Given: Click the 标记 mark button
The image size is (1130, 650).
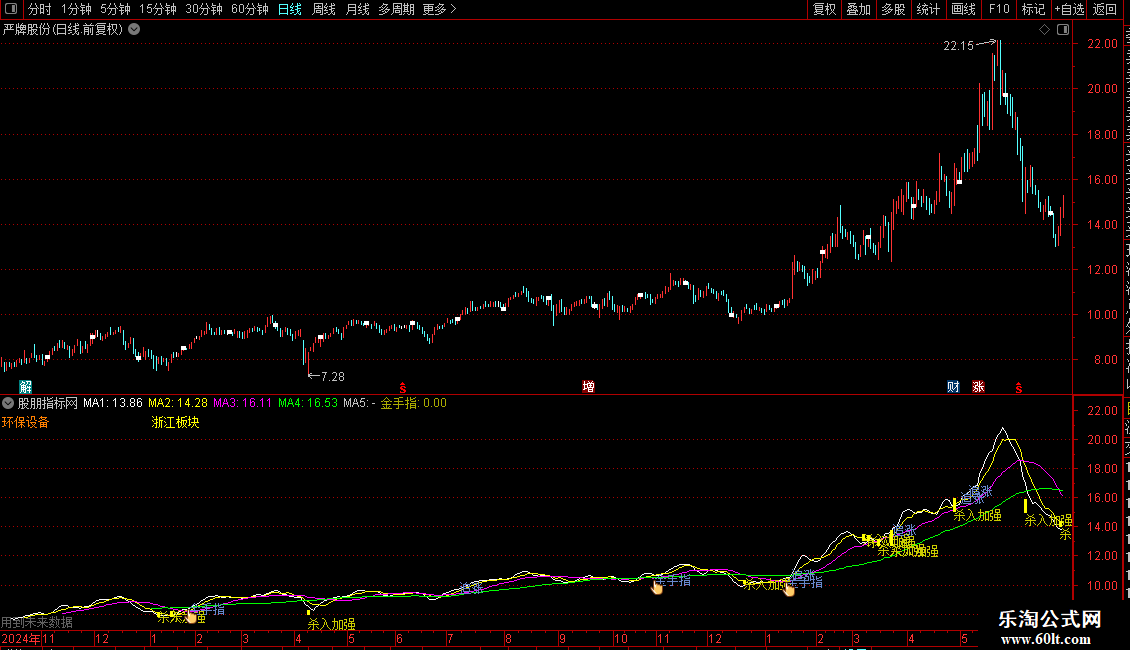Looking at the screenshot, I should 1033,9.
